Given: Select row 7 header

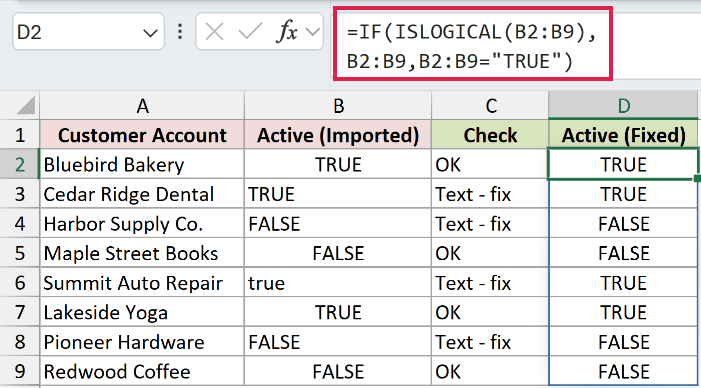Looking at the screenshot, I should [20, 312].
